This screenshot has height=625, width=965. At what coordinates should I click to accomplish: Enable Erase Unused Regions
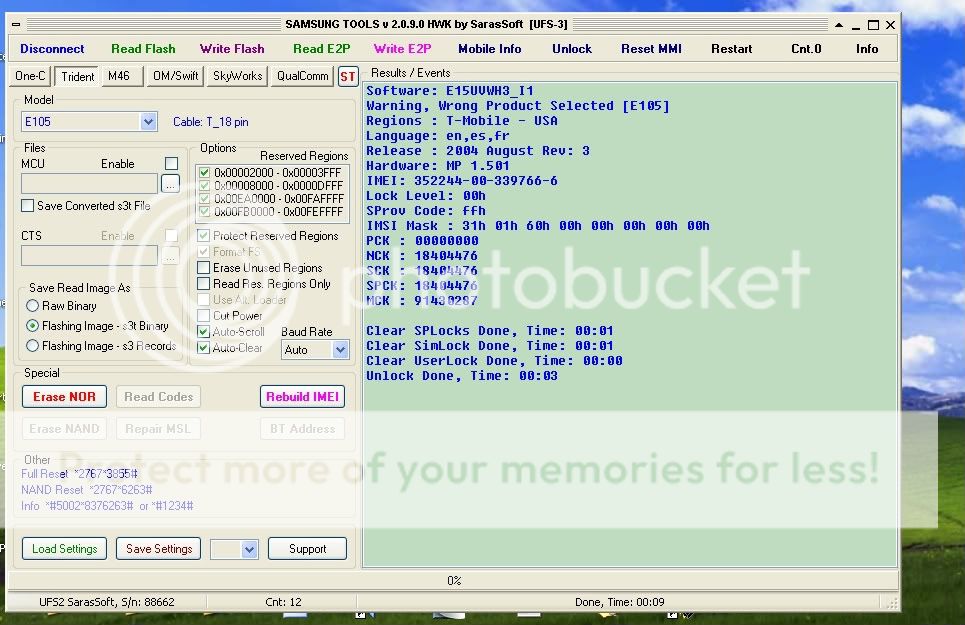[x=203, y=268]
